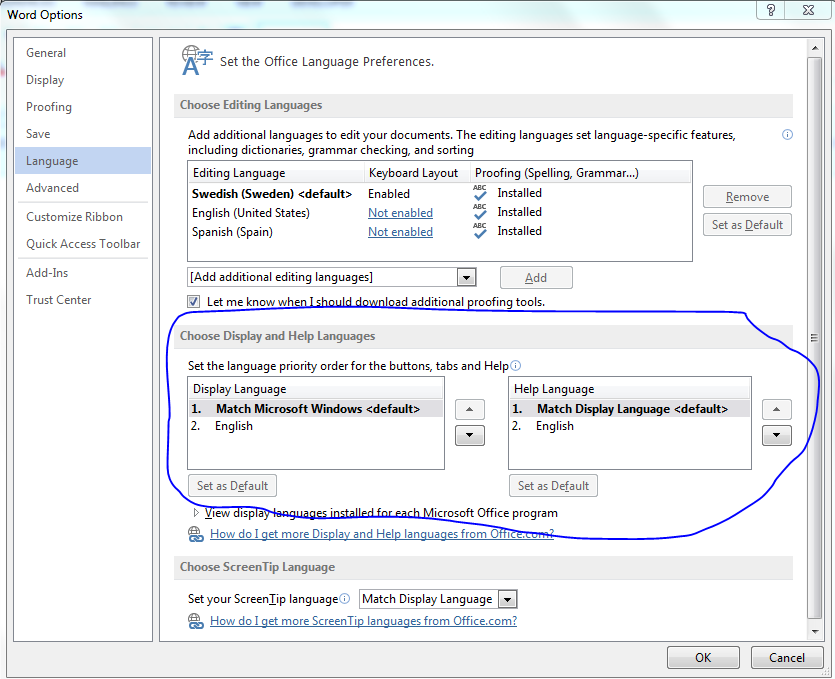Click the Display Language list header

click(316, 389)
